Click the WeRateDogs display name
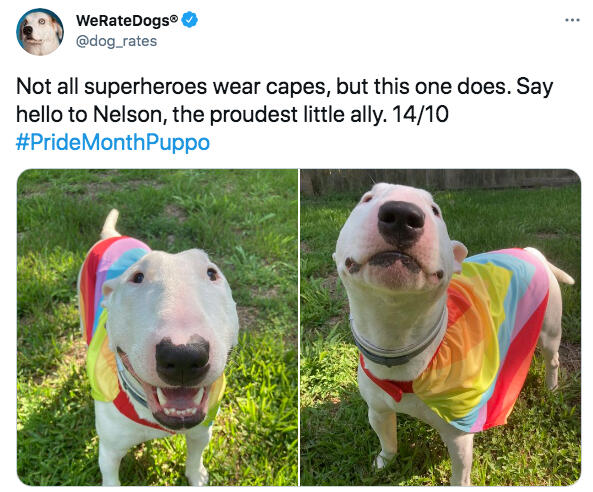 (123, 20)
